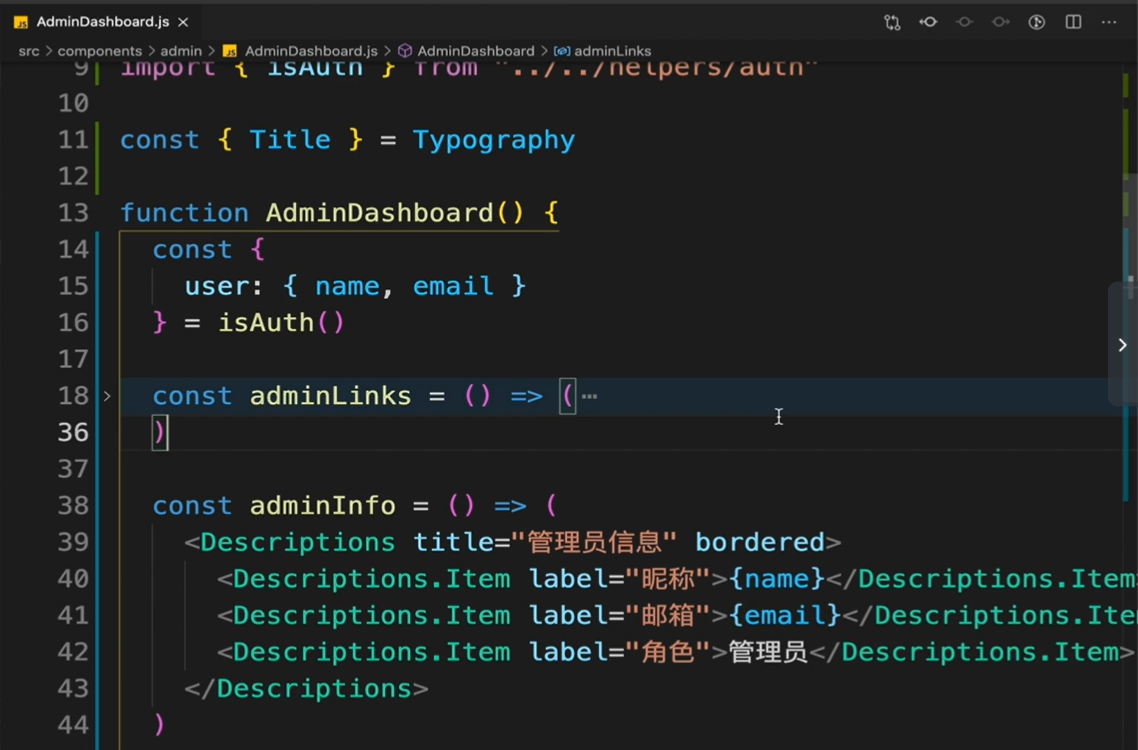The image size is (1138, 750).
Task: Click the JS file icon in breadcrumbs
Action: [230, 51]
